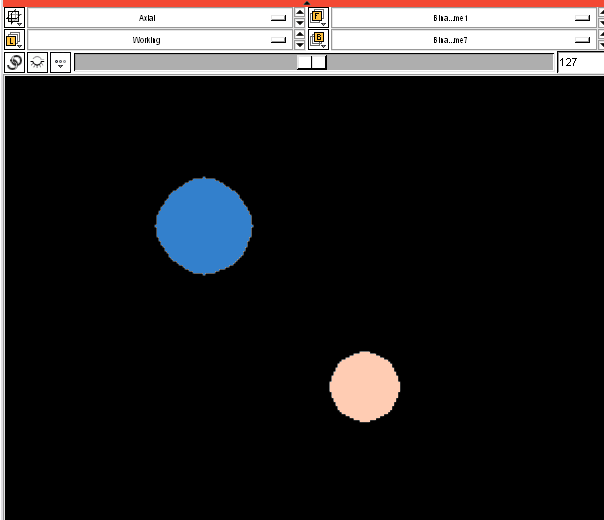The width and height of the screenshot is (604, 520).
Task: Click the label layer 'L' icon
Action: click(14, 40)
